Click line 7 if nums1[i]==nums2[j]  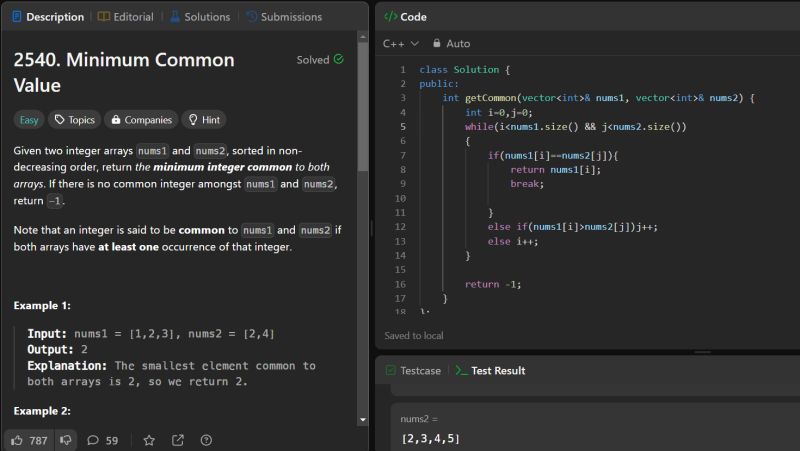[x=553, y=155]
